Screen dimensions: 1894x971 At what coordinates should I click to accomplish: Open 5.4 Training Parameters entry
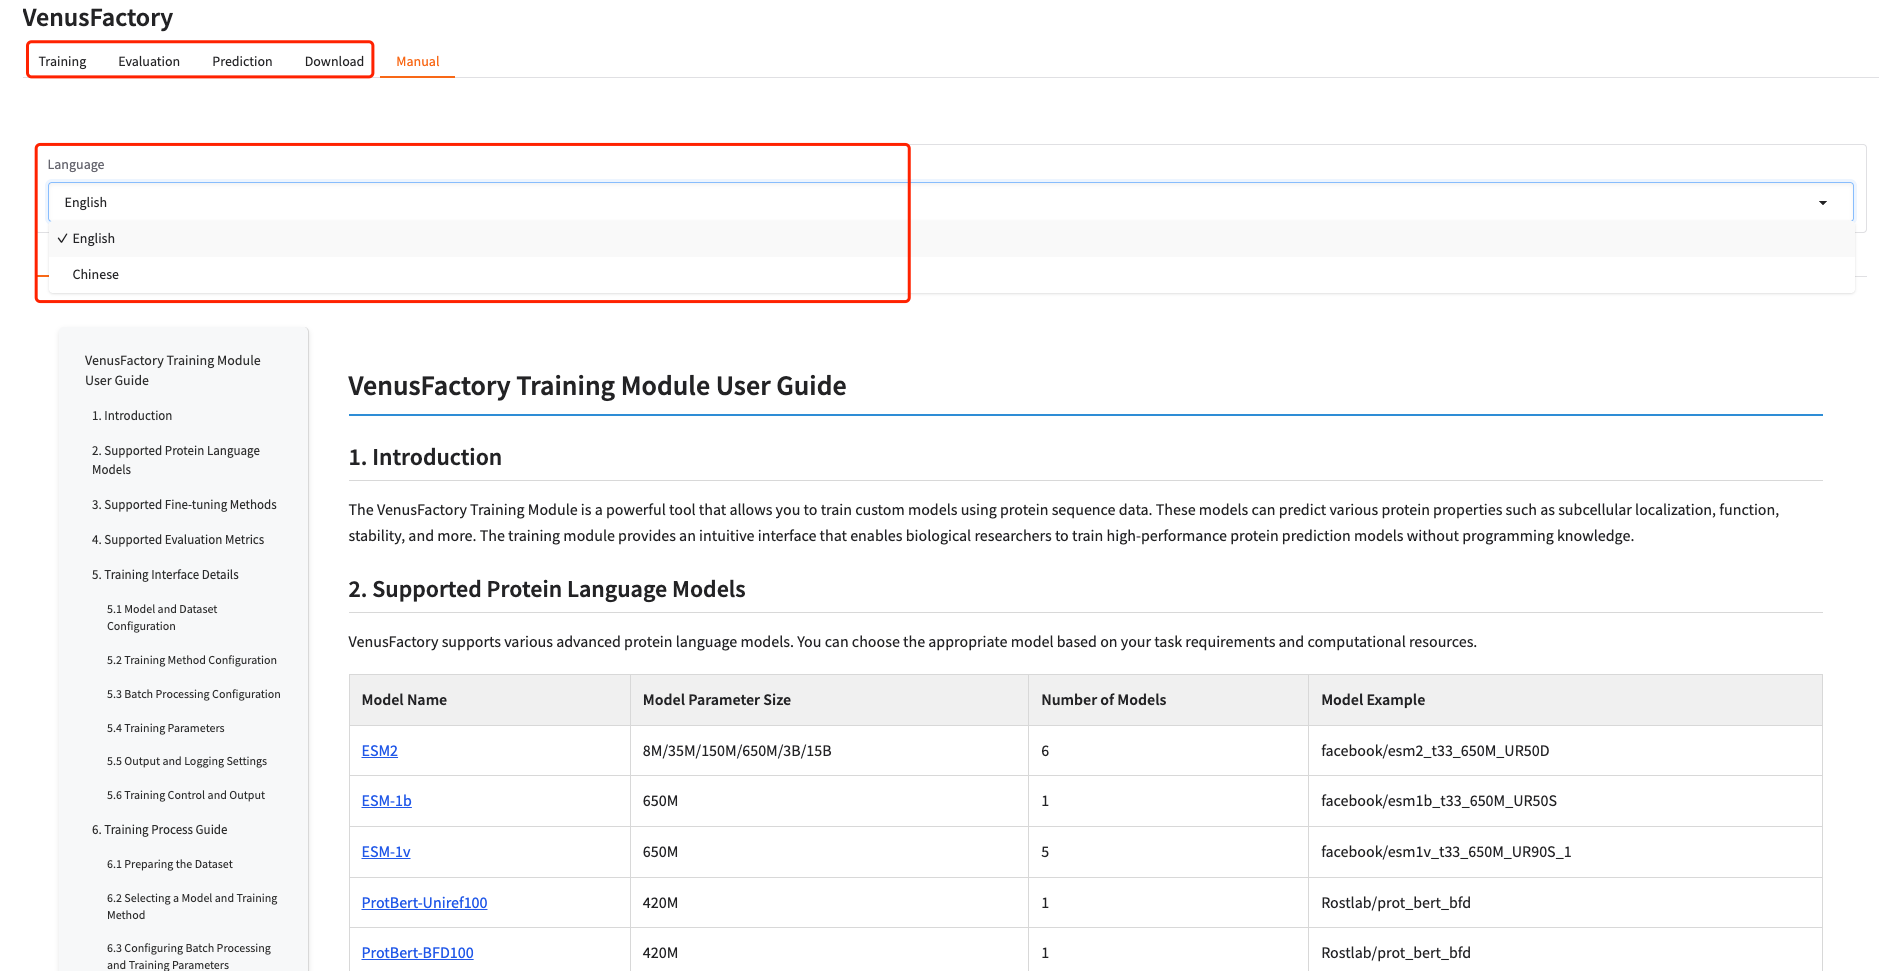(166, 729)
